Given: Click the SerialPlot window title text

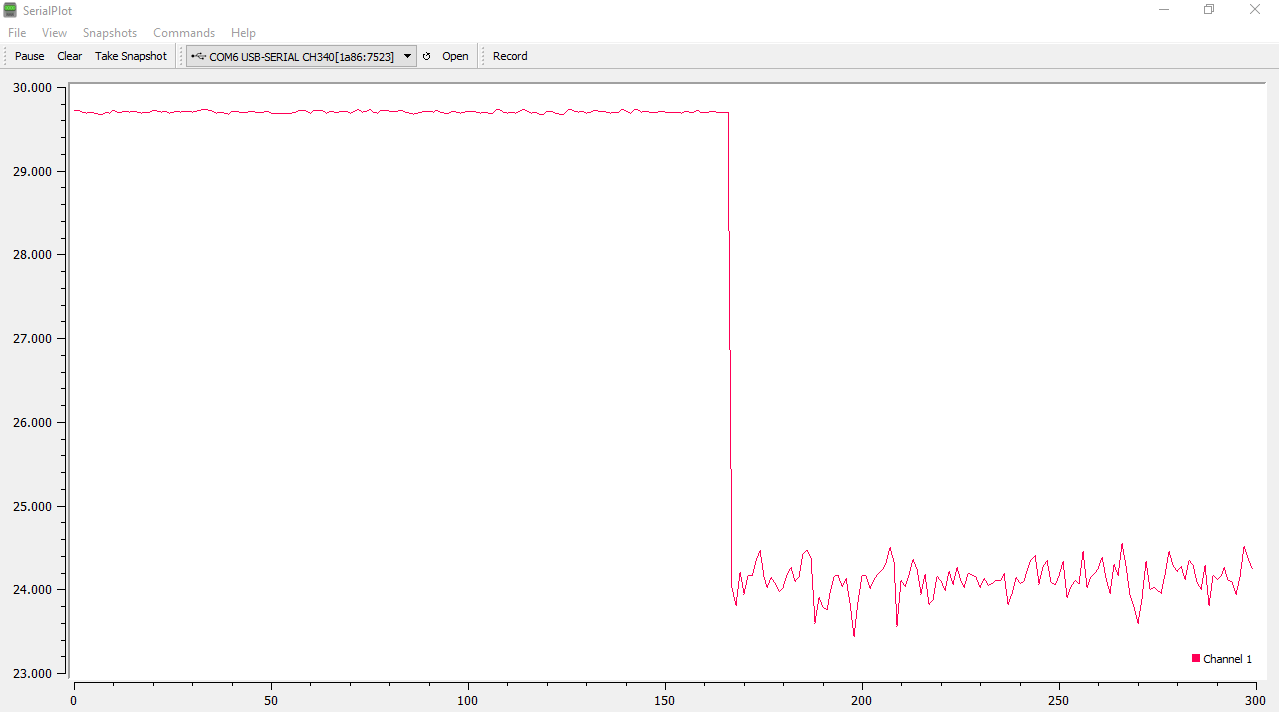Looking at the screenshot, I should pos(48,10).
